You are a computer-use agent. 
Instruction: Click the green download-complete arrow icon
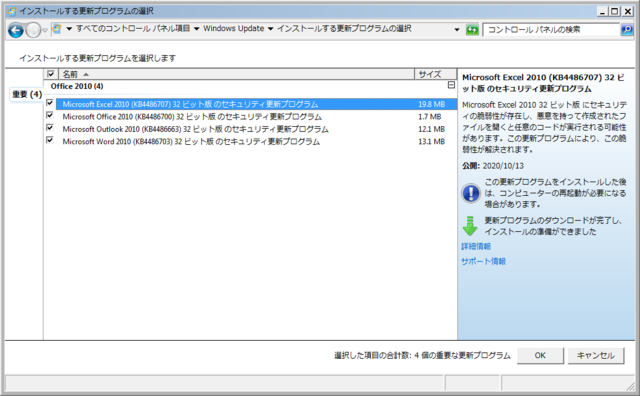coord(470,226)
